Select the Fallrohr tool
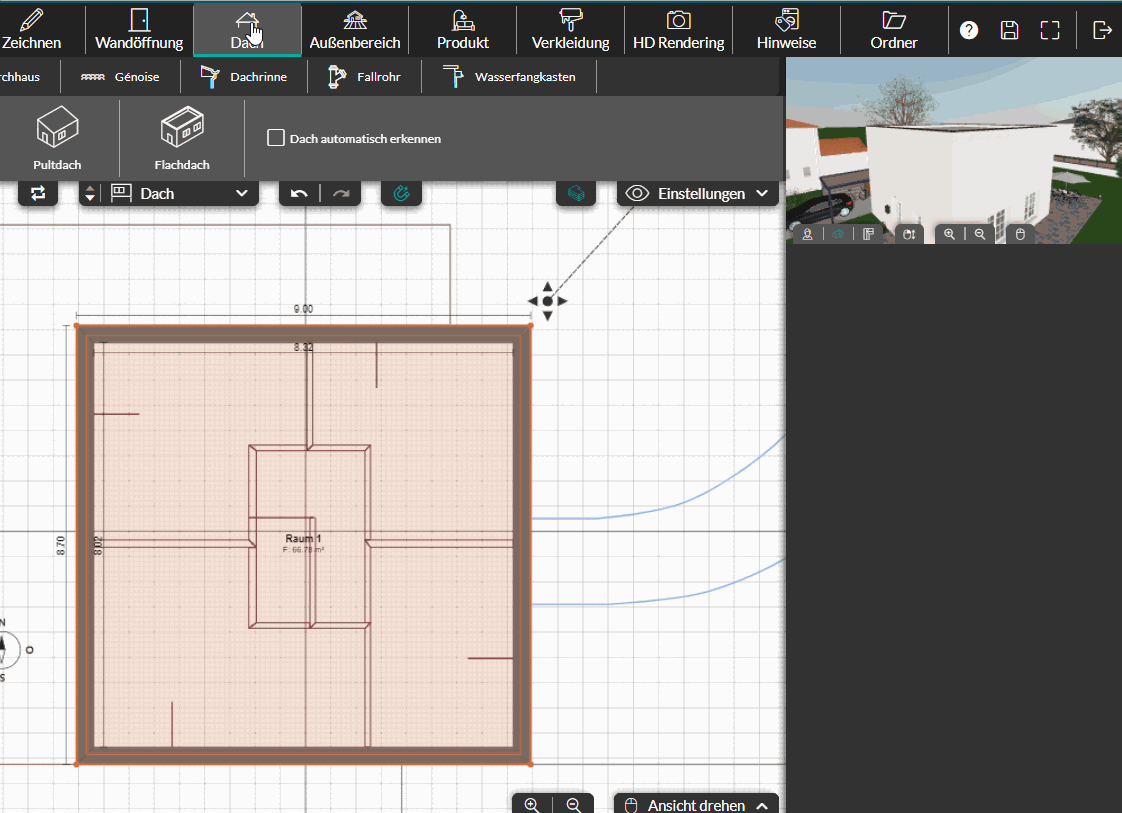Screen dimensions: 1122x813 coord(364,77)
